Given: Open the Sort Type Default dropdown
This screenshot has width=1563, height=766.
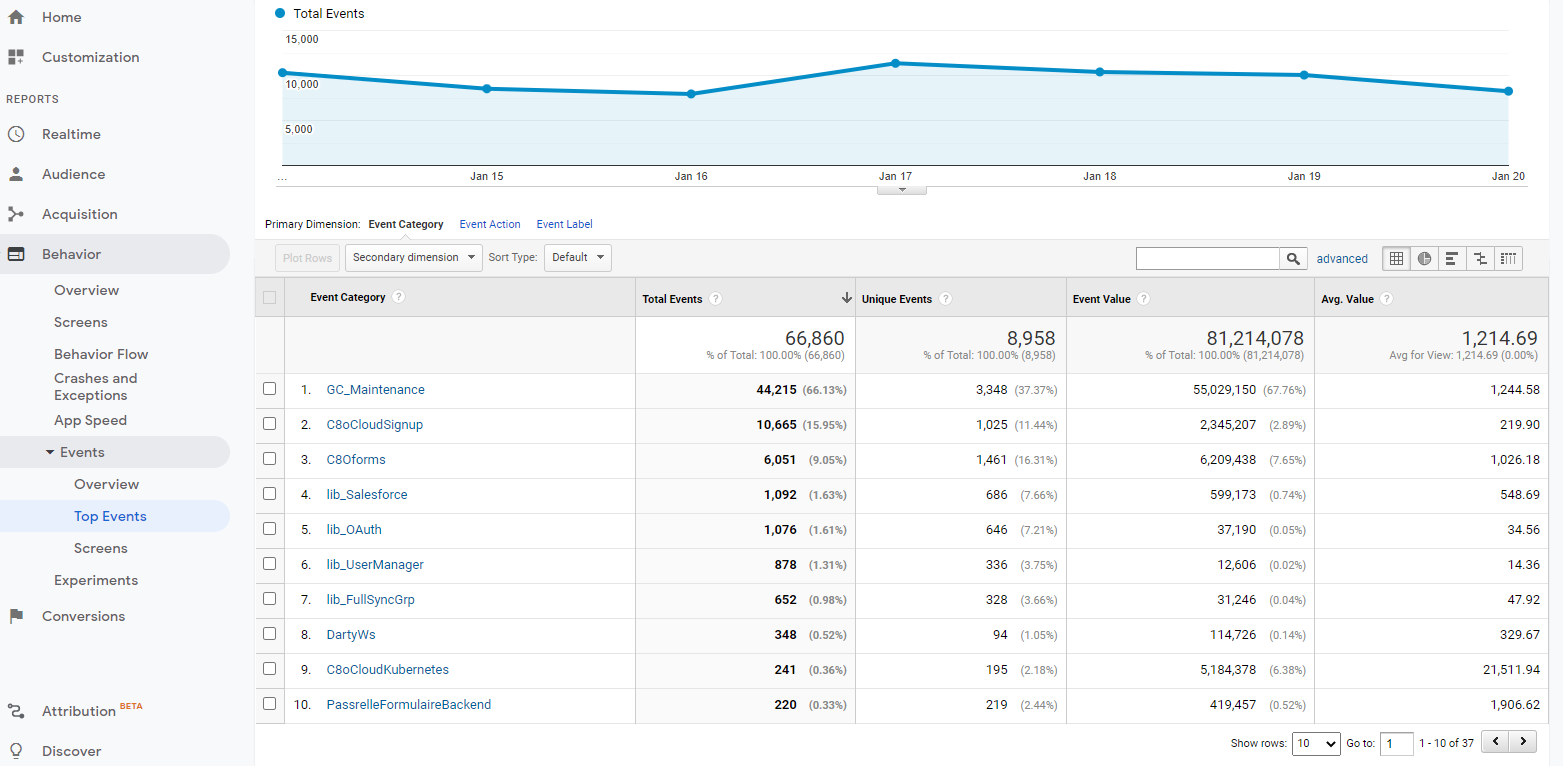Looking at the screenshot, I should point(578,258).
